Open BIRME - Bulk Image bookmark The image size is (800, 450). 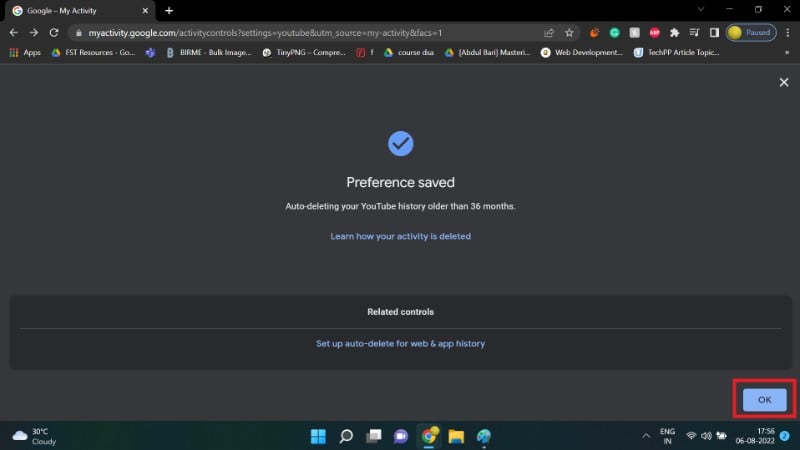(209, 52)
